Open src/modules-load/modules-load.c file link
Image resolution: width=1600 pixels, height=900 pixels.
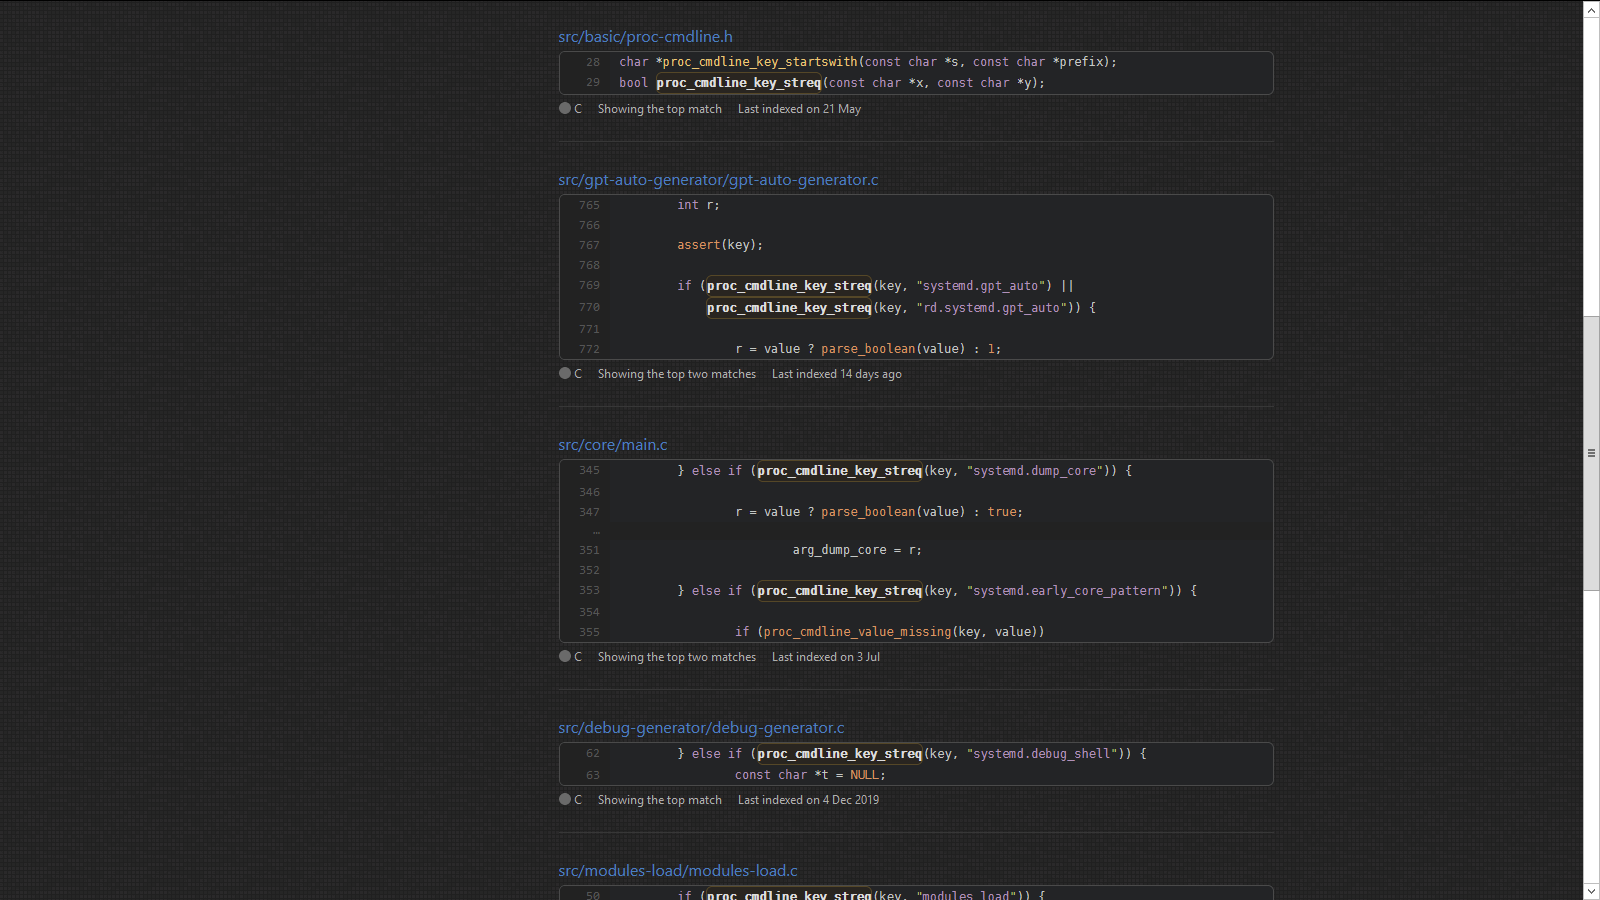pyautogui.click(x=677, y=871)
